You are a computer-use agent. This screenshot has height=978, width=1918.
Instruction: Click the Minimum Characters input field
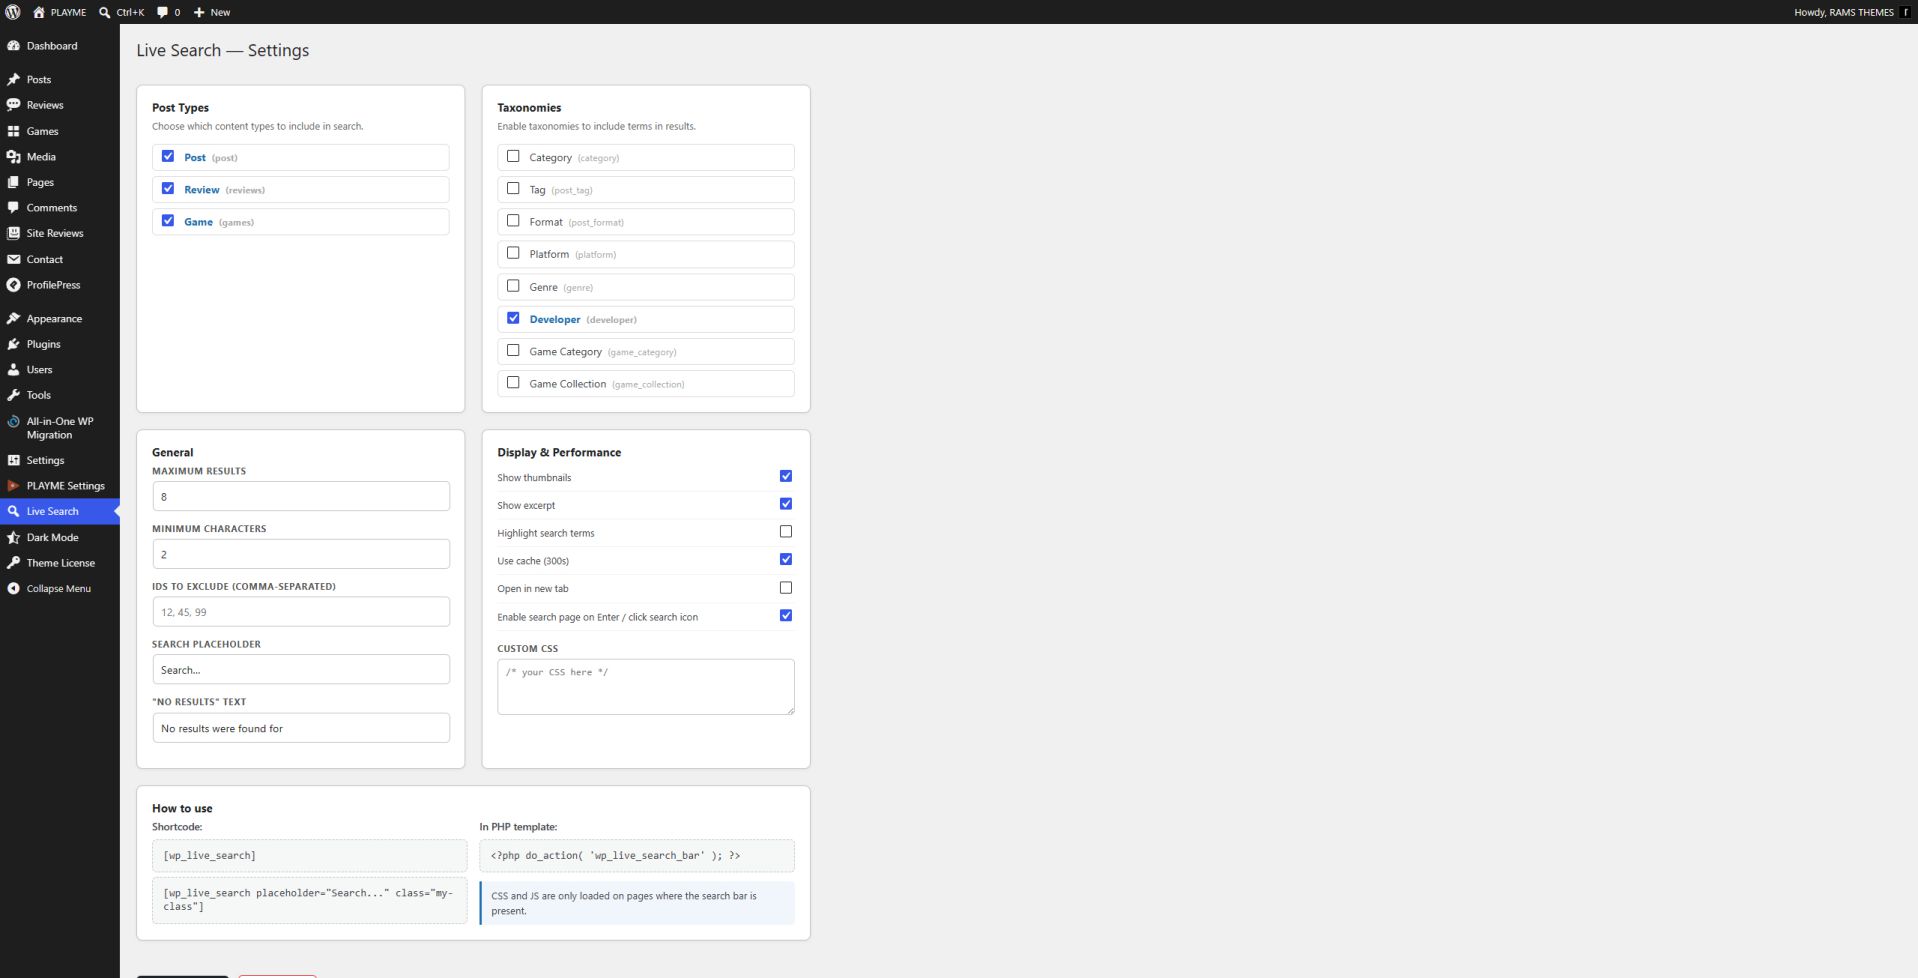click(x=301, y=554)
